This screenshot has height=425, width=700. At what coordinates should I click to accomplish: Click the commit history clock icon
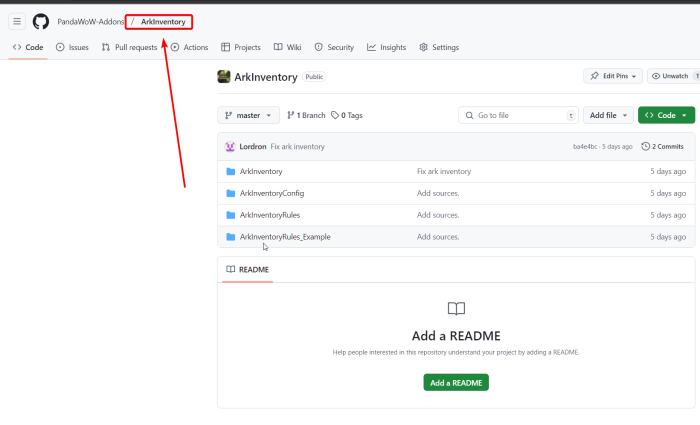[x=645, y=146]
